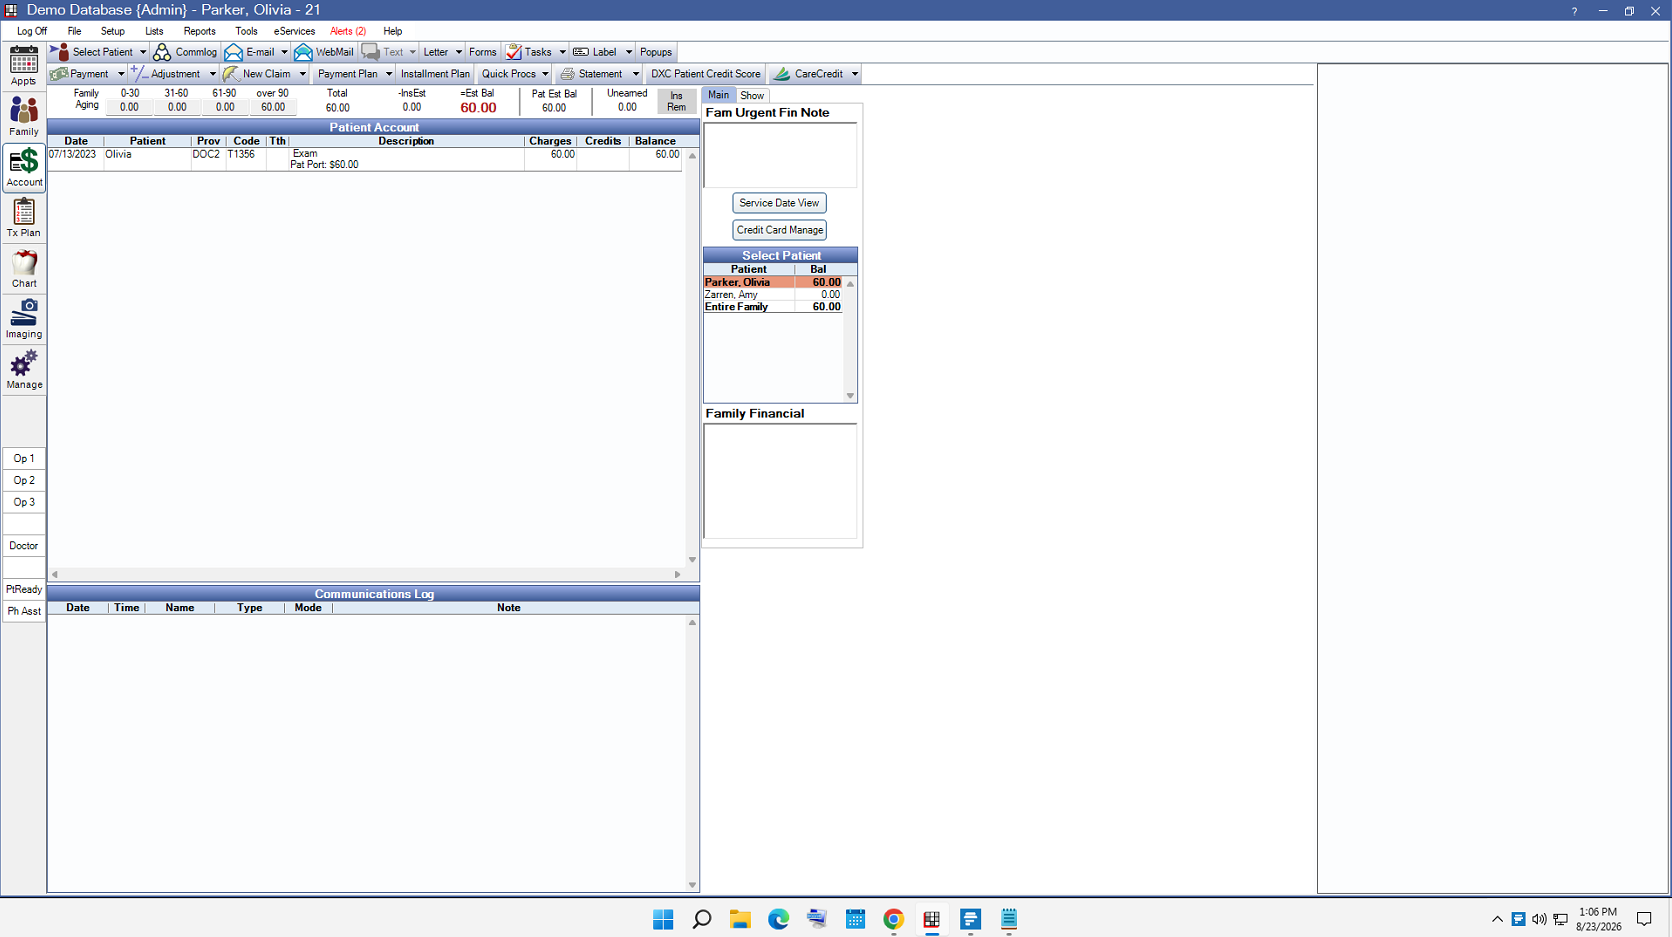Image resolution: width=1672 pixels, height=937 pixels.
Task: Click the E-mail toolbar button
Action: [x=250, y=52]
